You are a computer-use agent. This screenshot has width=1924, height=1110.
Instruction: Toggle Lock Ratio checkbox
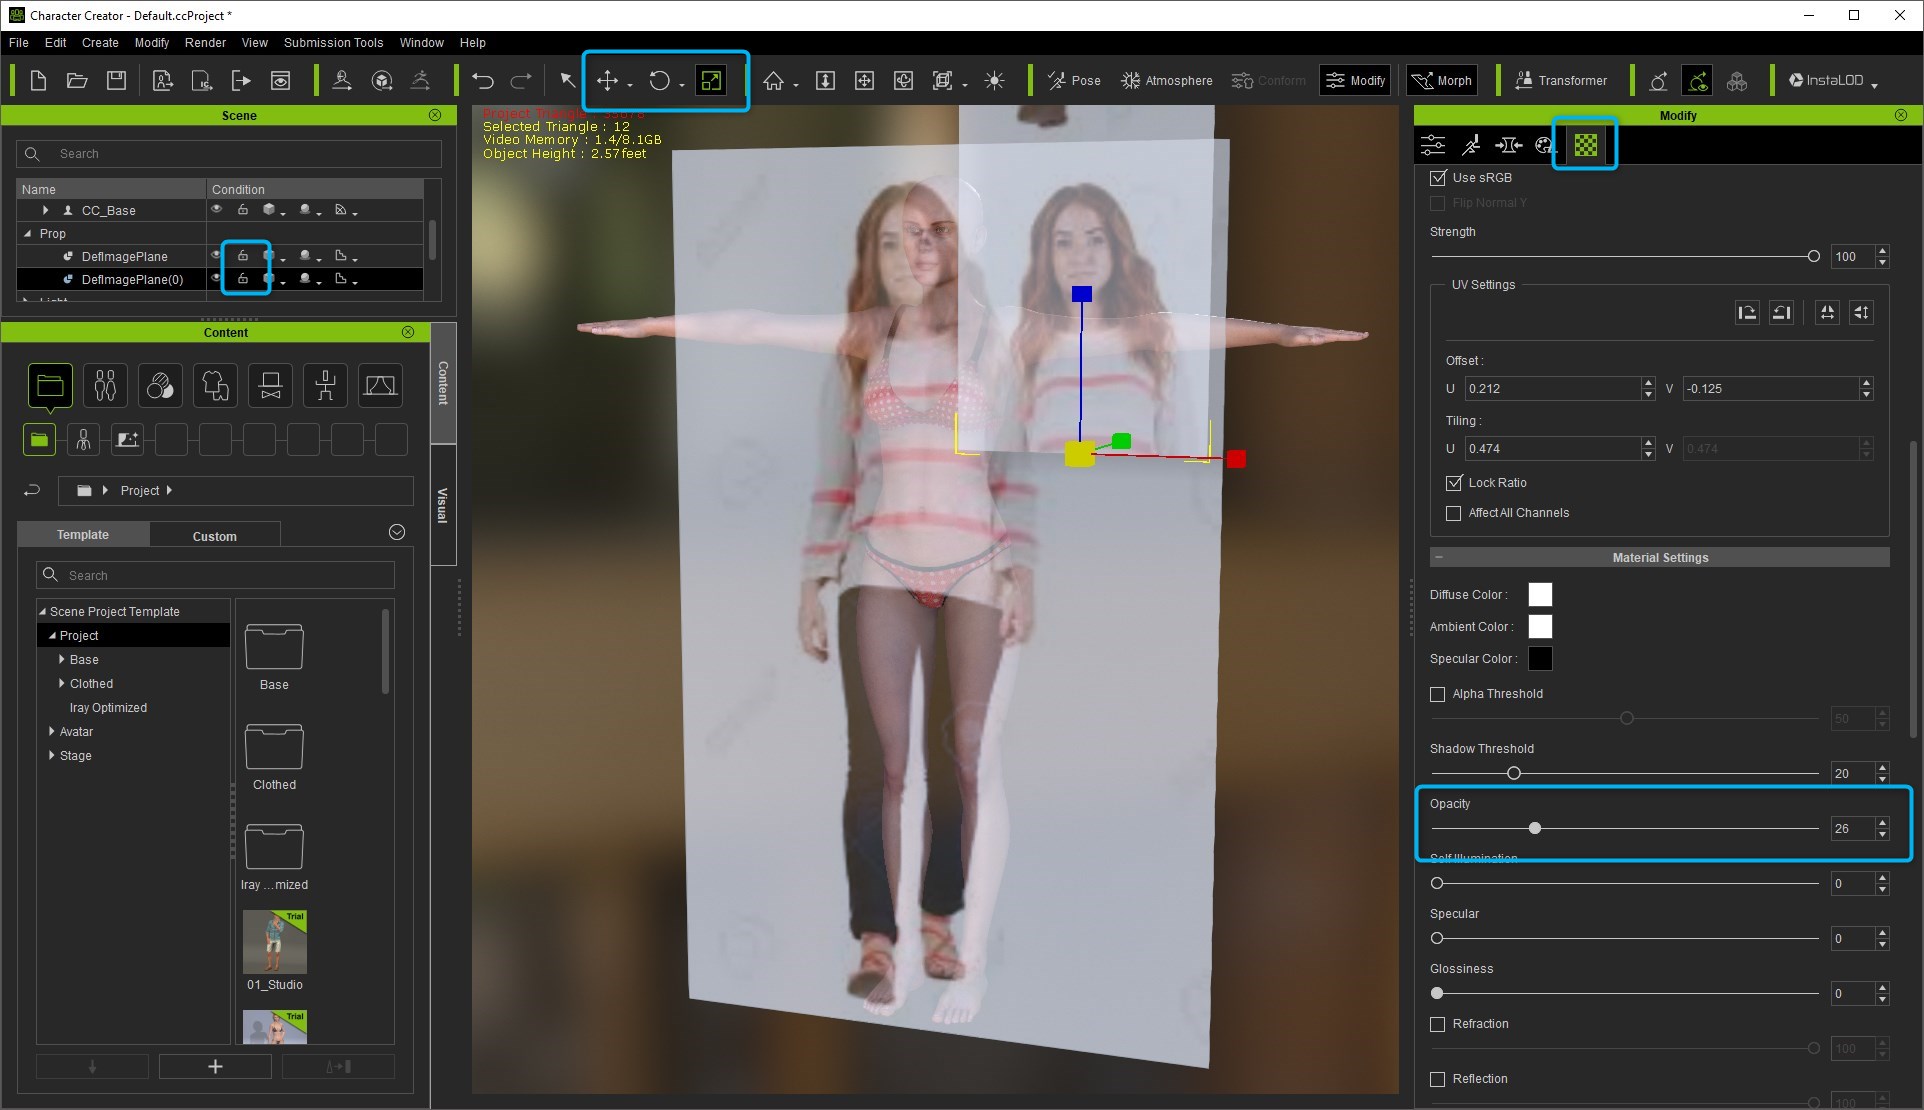click(1454, 482)
